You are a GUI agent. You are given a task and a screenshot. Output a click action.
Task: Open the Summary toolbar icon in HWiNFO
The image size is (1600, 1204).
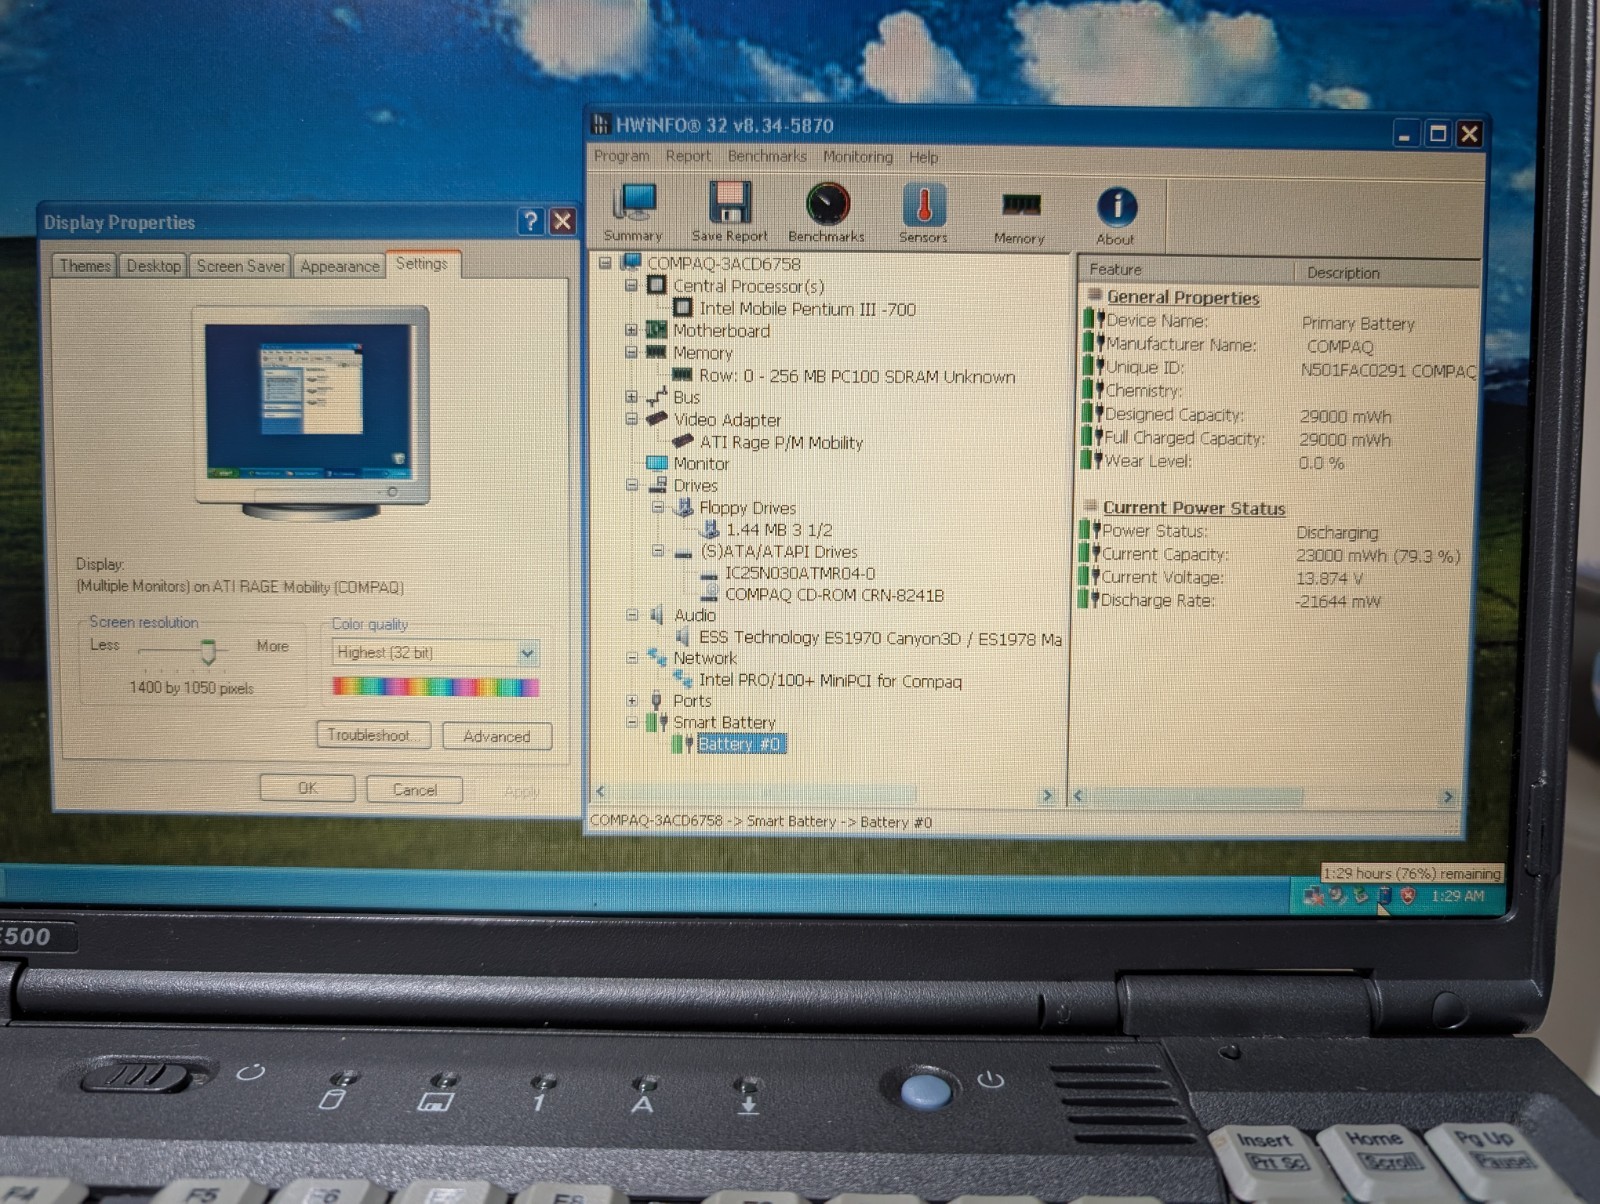tap(634, 211)
